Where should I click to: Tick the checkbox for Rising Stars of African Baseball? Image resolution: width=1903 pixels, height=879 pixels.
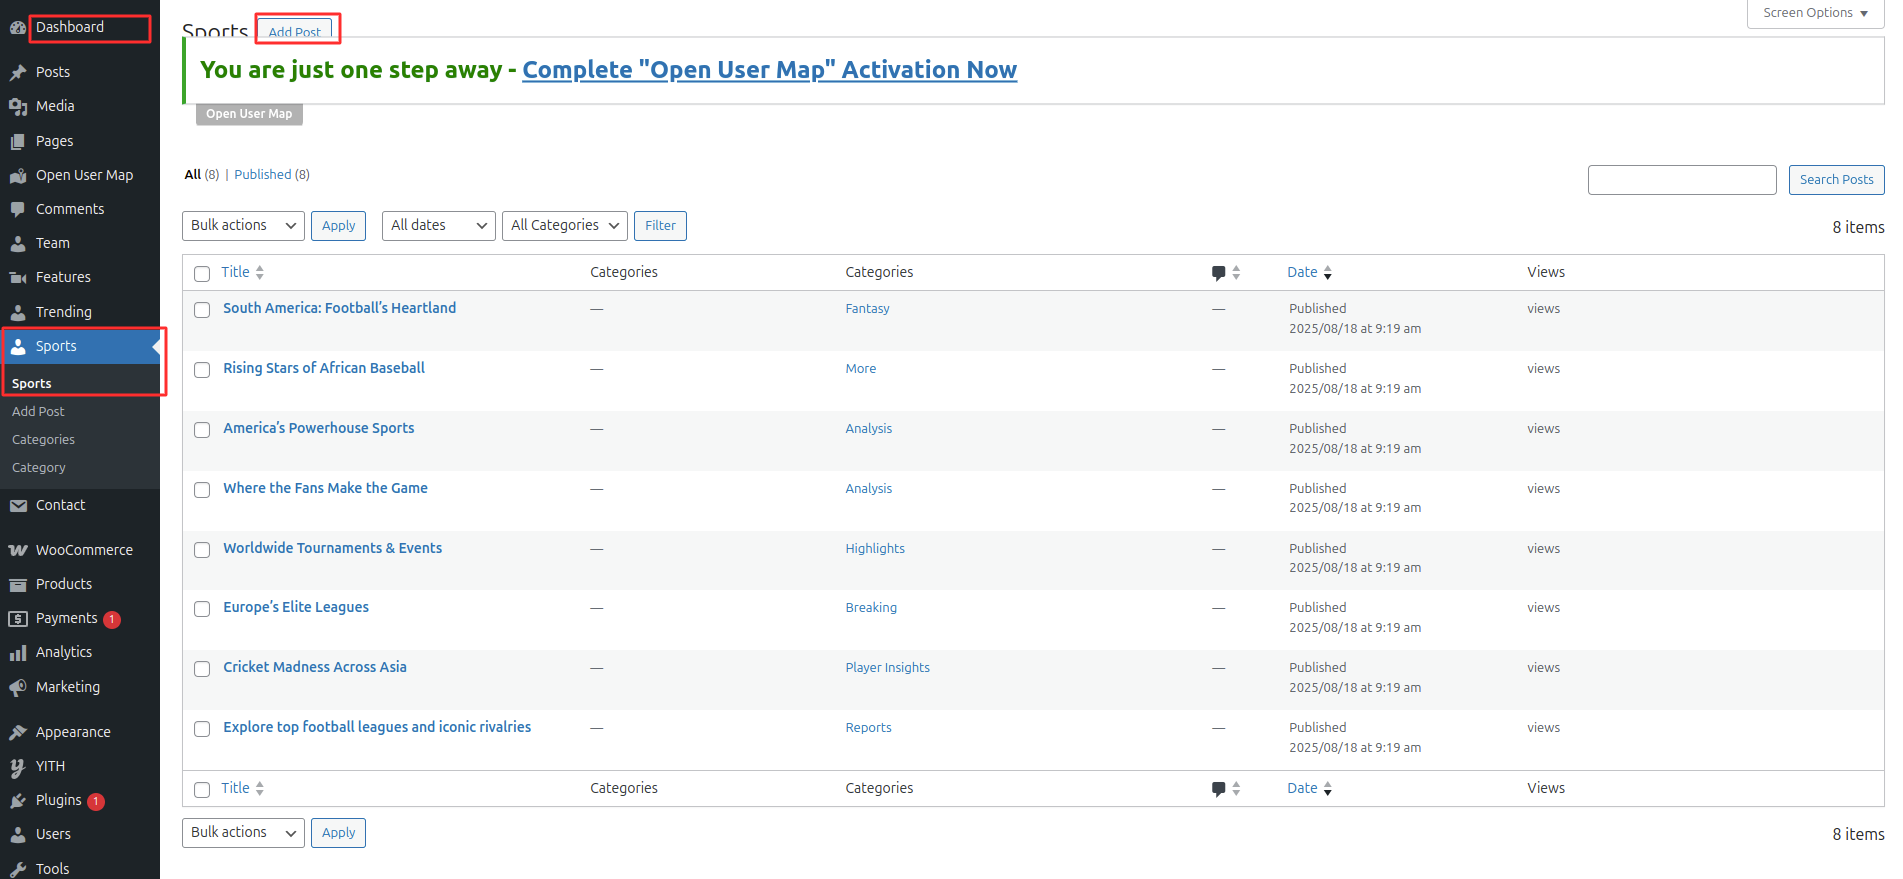tap(202, 370)
